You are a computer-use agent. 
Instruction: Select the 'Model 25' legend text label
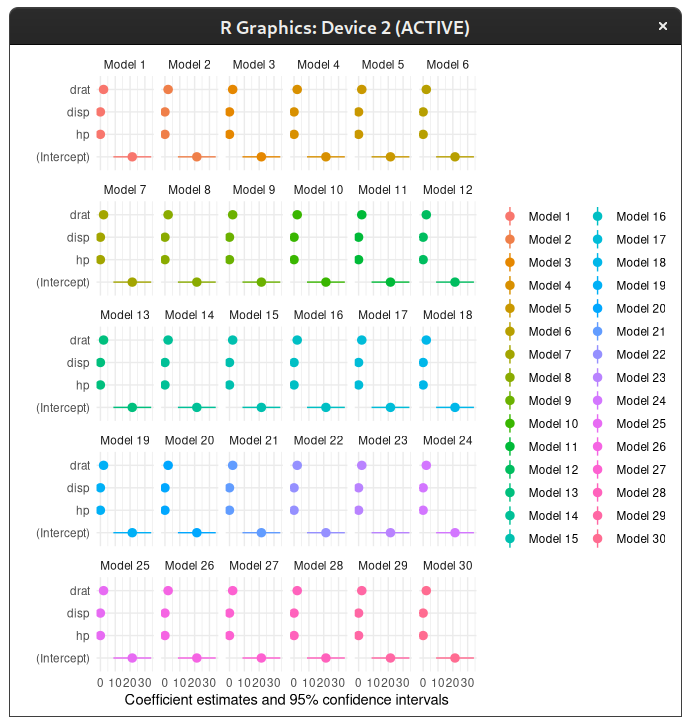tap(641, 424)
